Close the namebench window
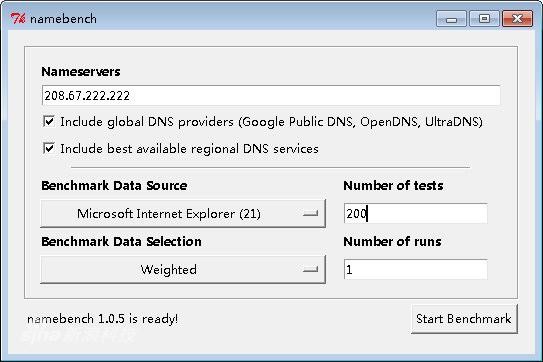This screenshot has width=543, height=362. (x=517, y=19)
